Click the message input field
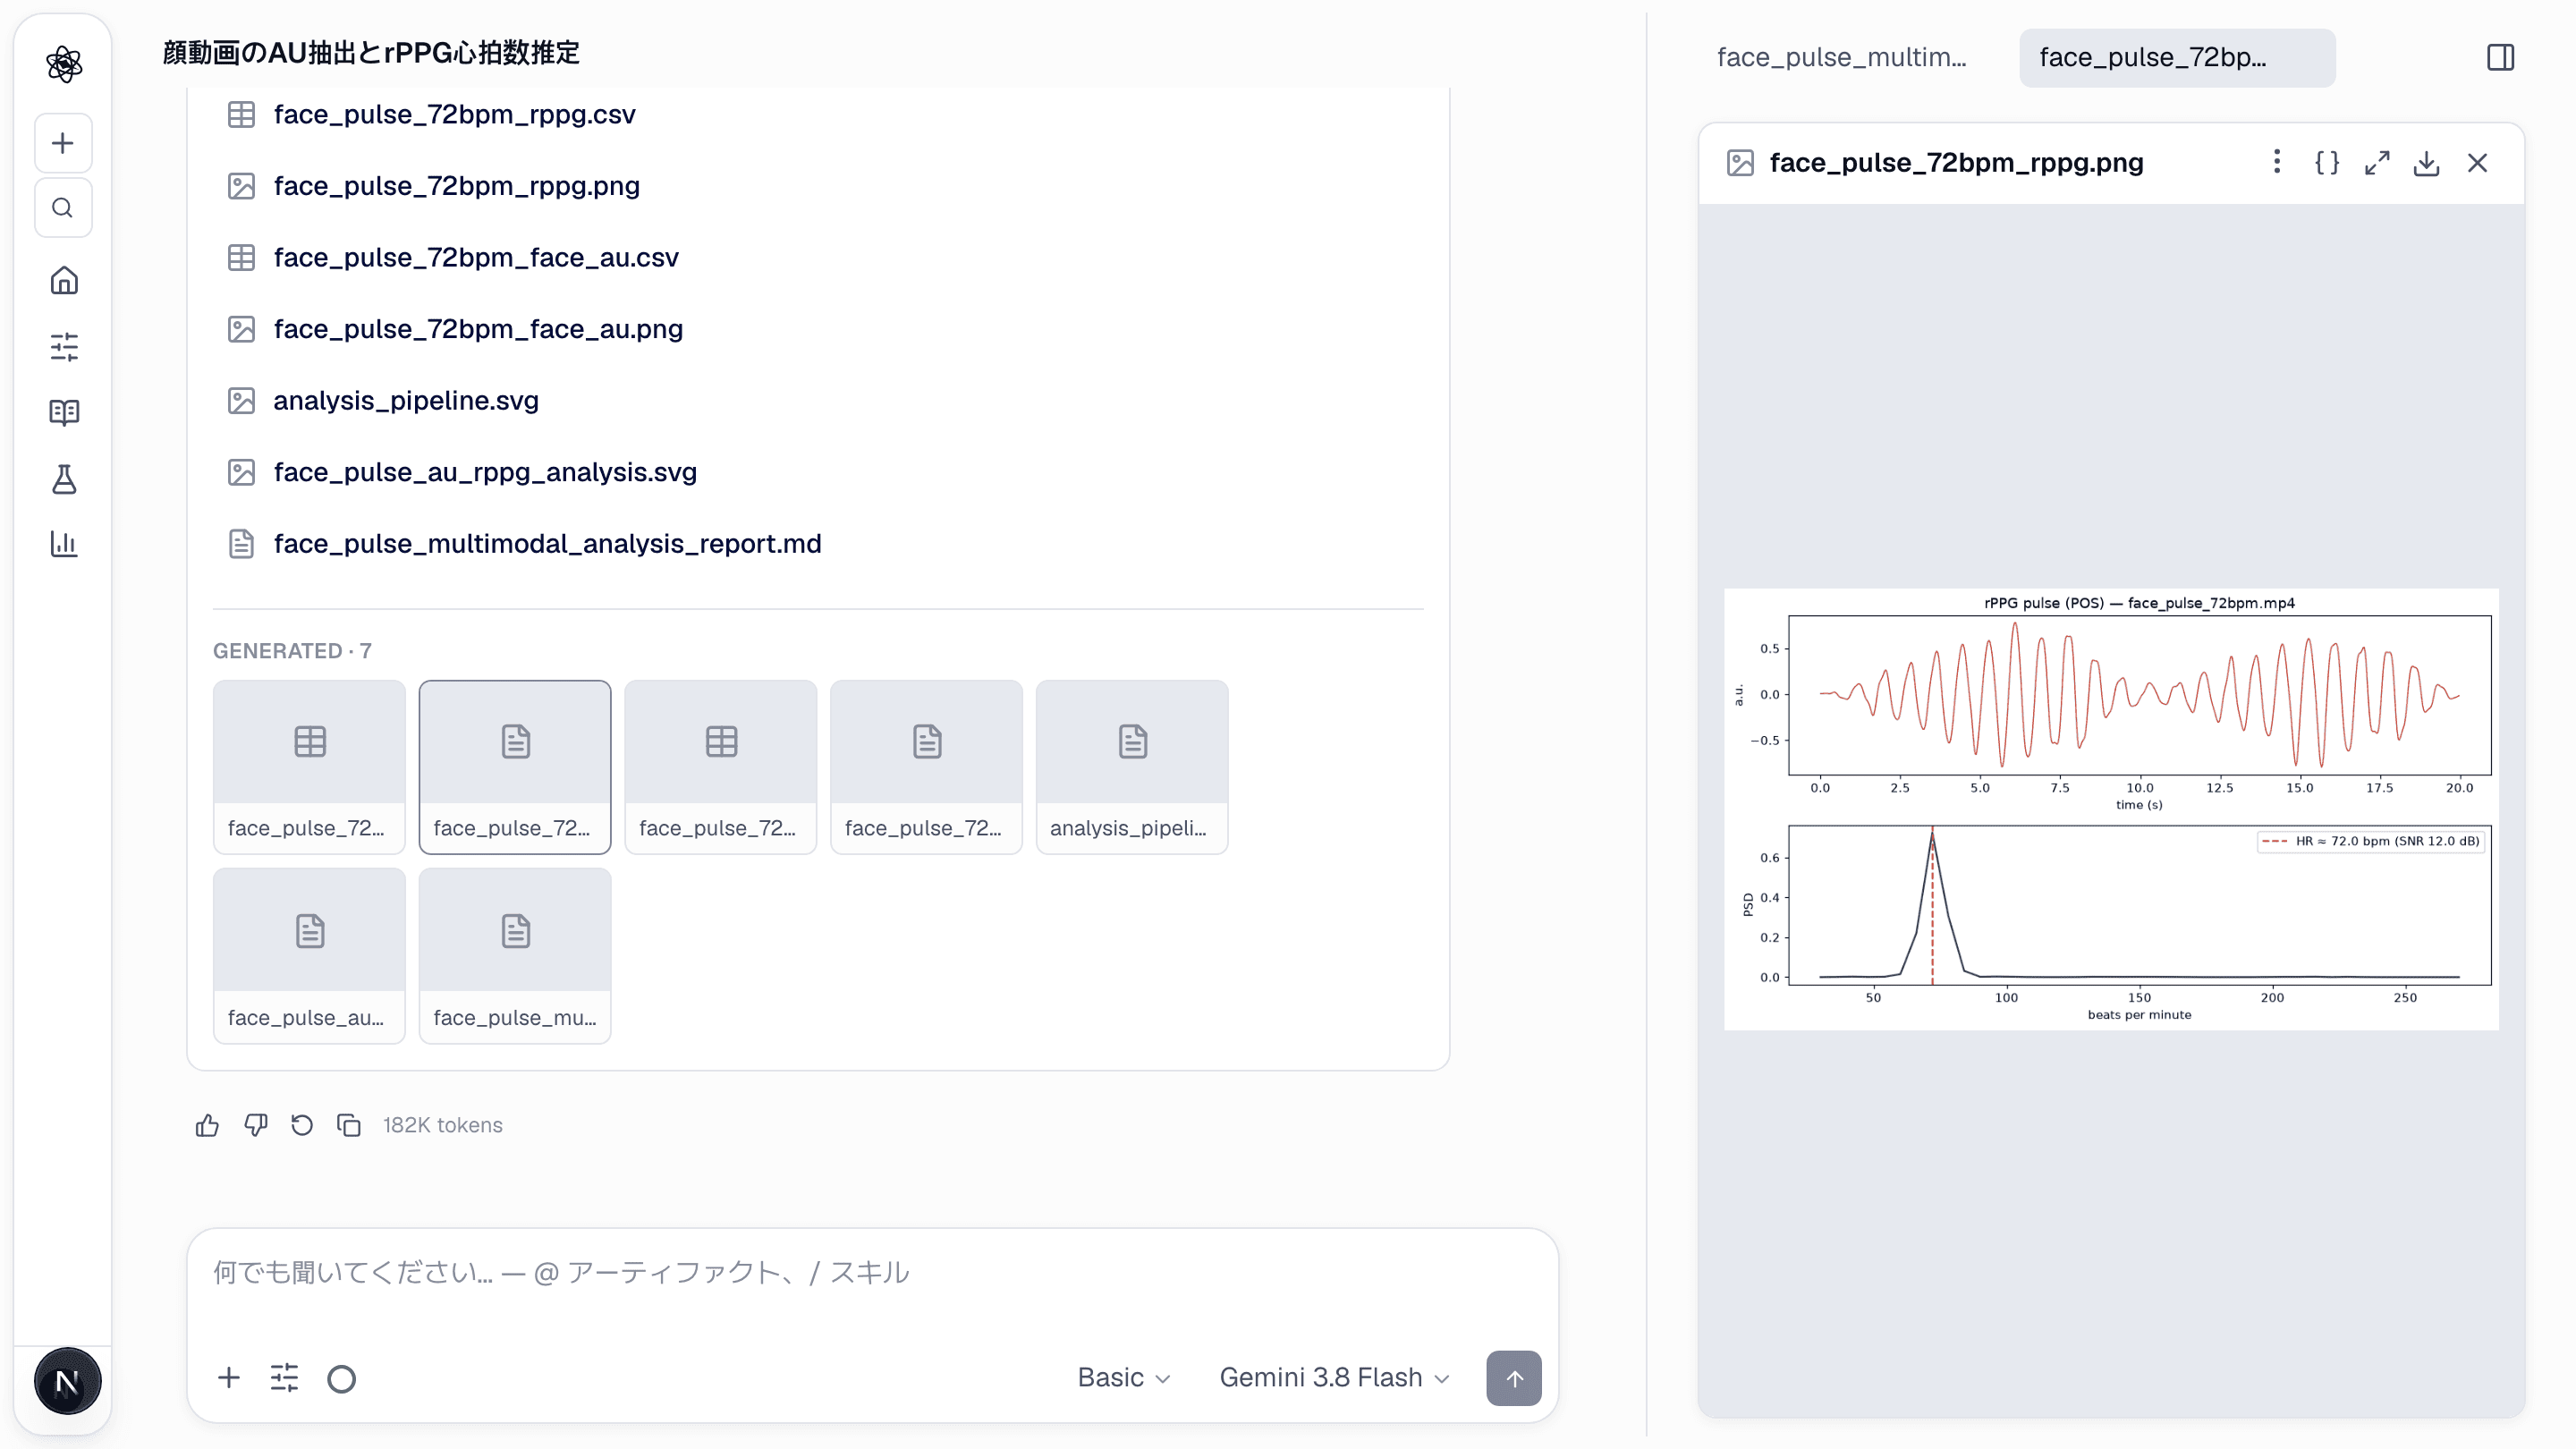This screenshot has width=2576, height=1449. (x=872, y=1273)
